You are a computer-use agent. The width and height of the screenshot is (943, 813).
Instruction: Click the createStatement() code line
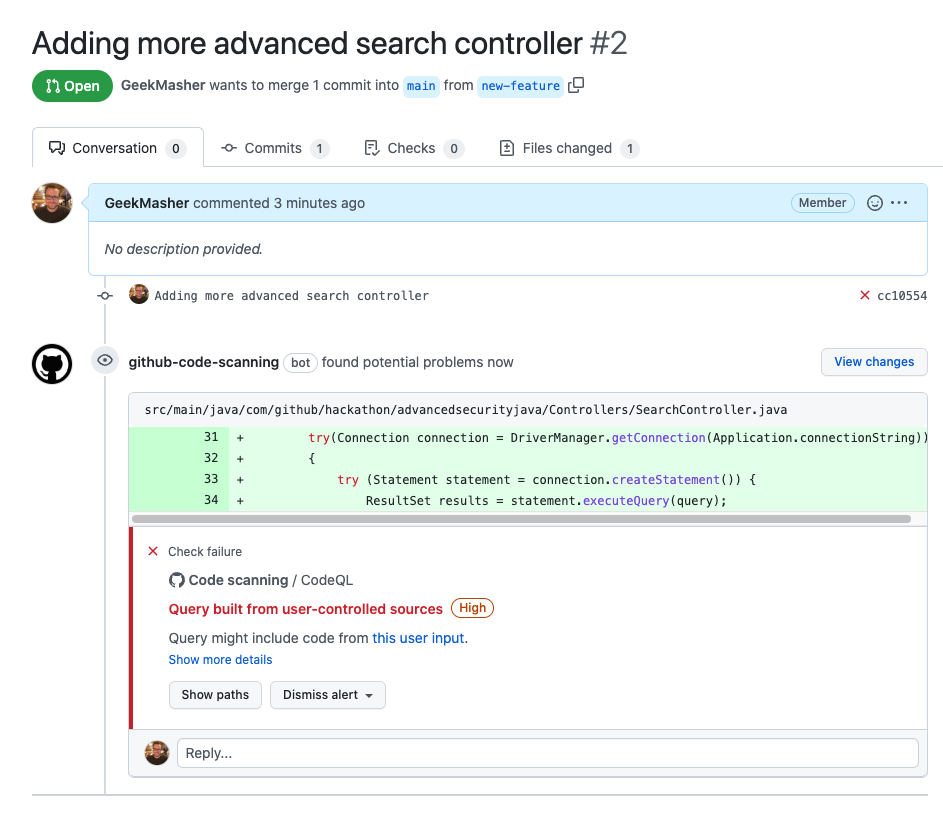pos(546,480)
